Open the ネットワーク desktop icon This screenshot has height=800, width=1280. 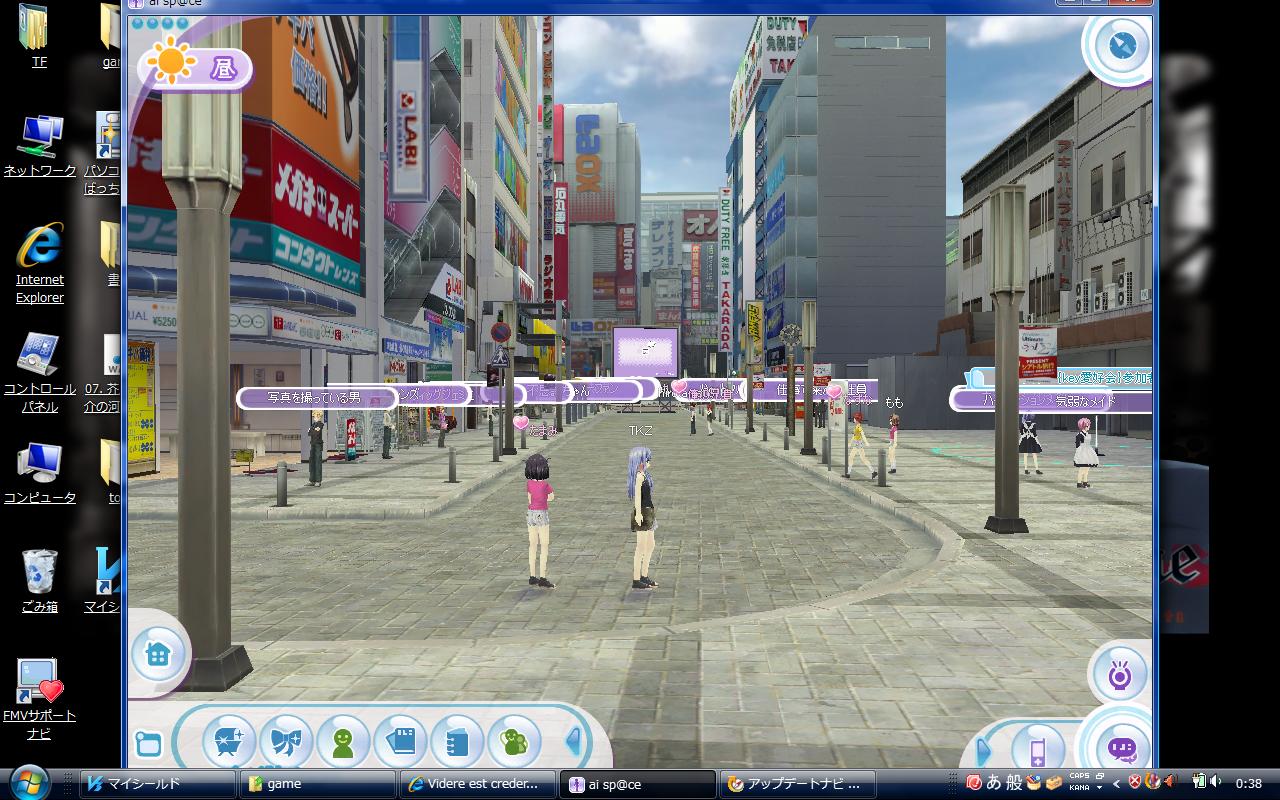tap(40, 147)
